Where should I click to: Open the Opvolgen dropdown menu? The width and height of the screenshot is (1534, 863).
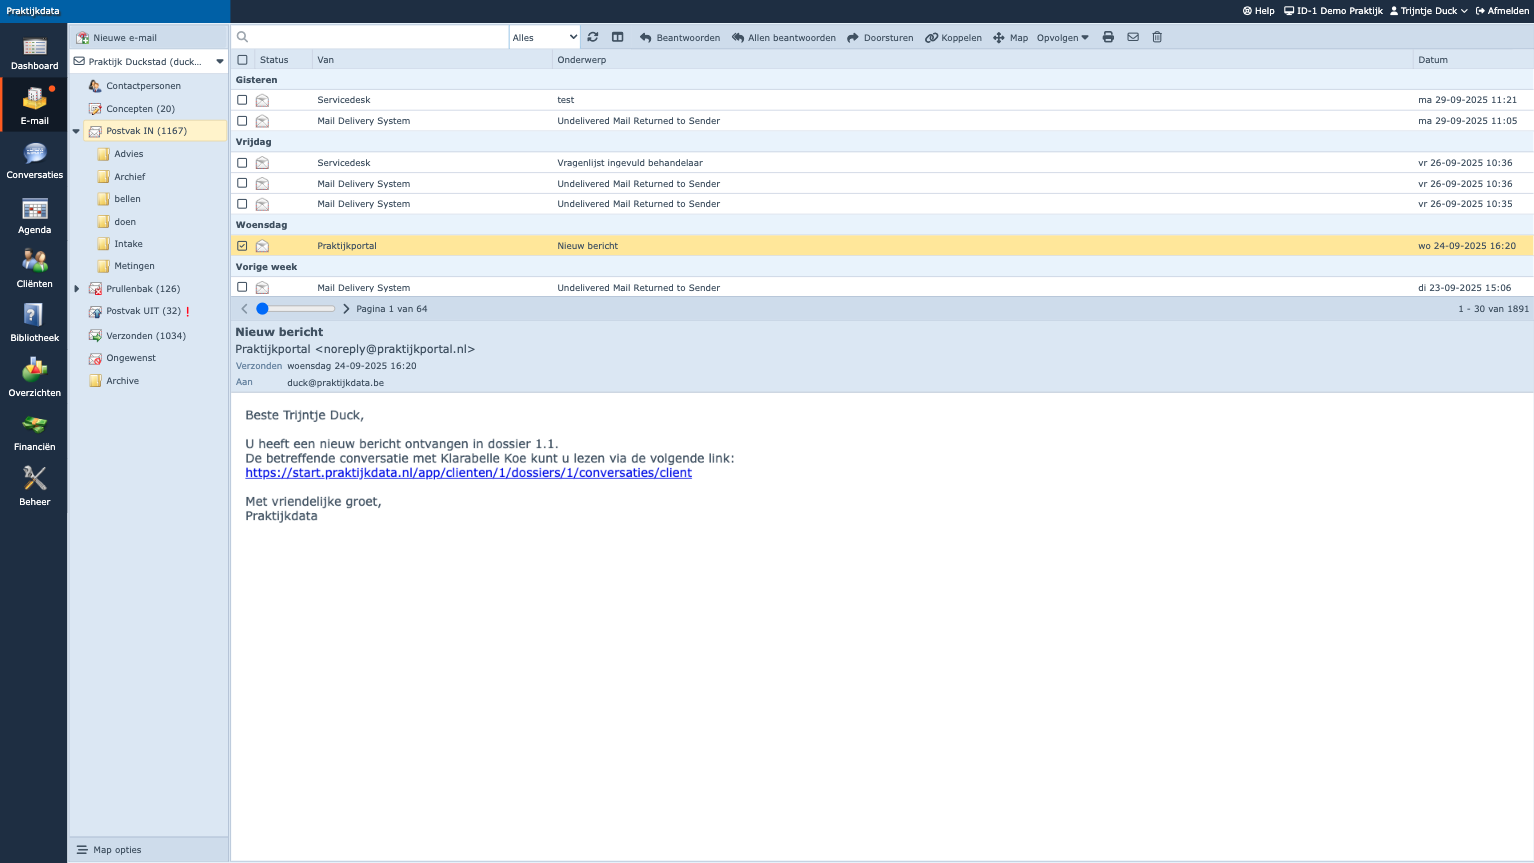point(1062,38)
